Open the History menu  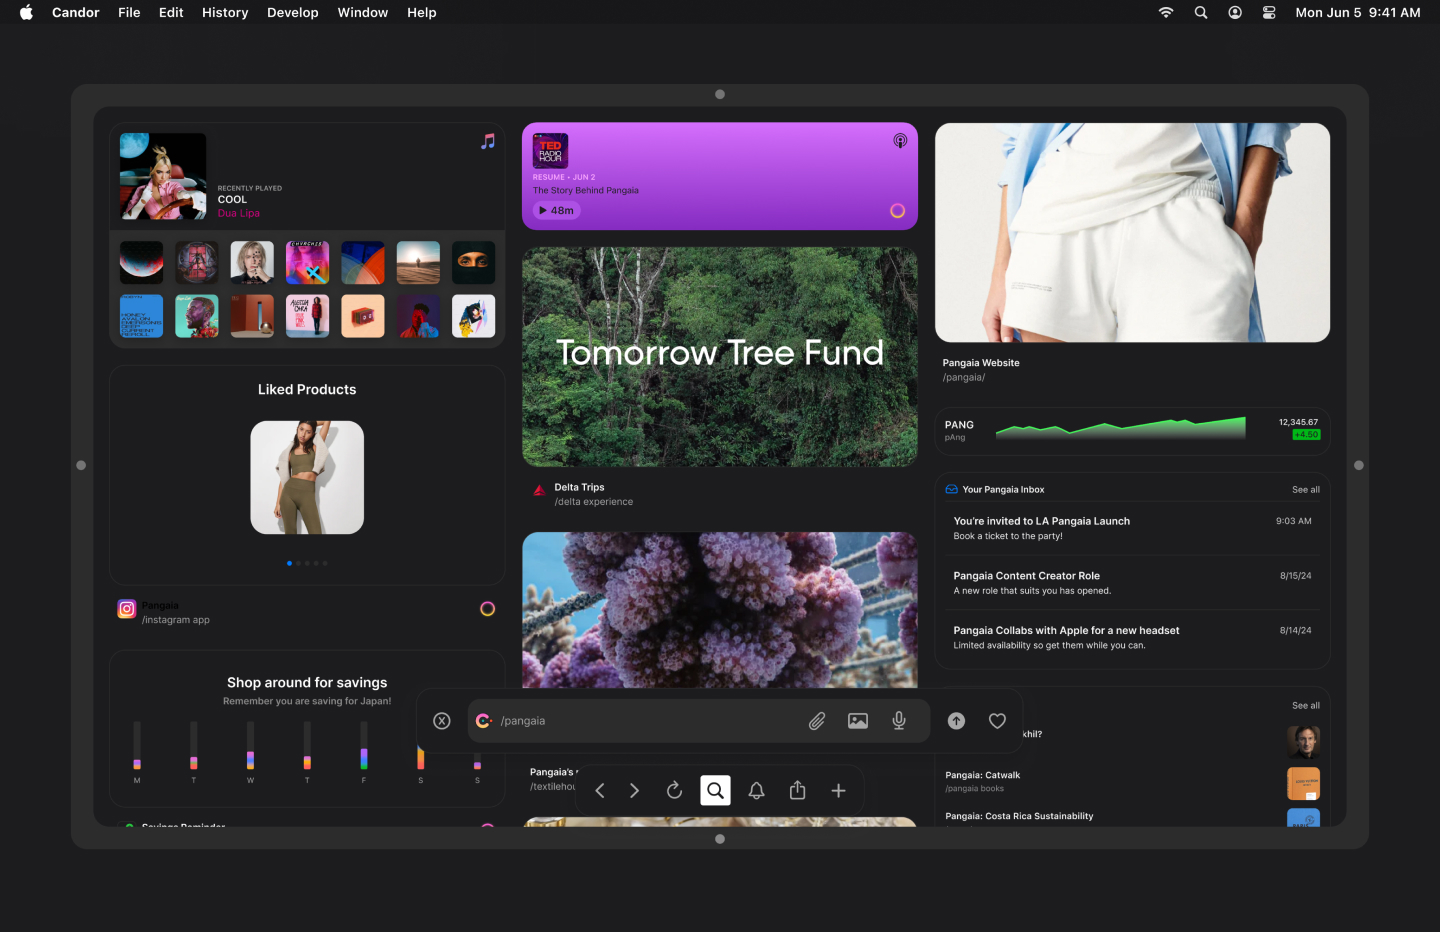[225, 13]
